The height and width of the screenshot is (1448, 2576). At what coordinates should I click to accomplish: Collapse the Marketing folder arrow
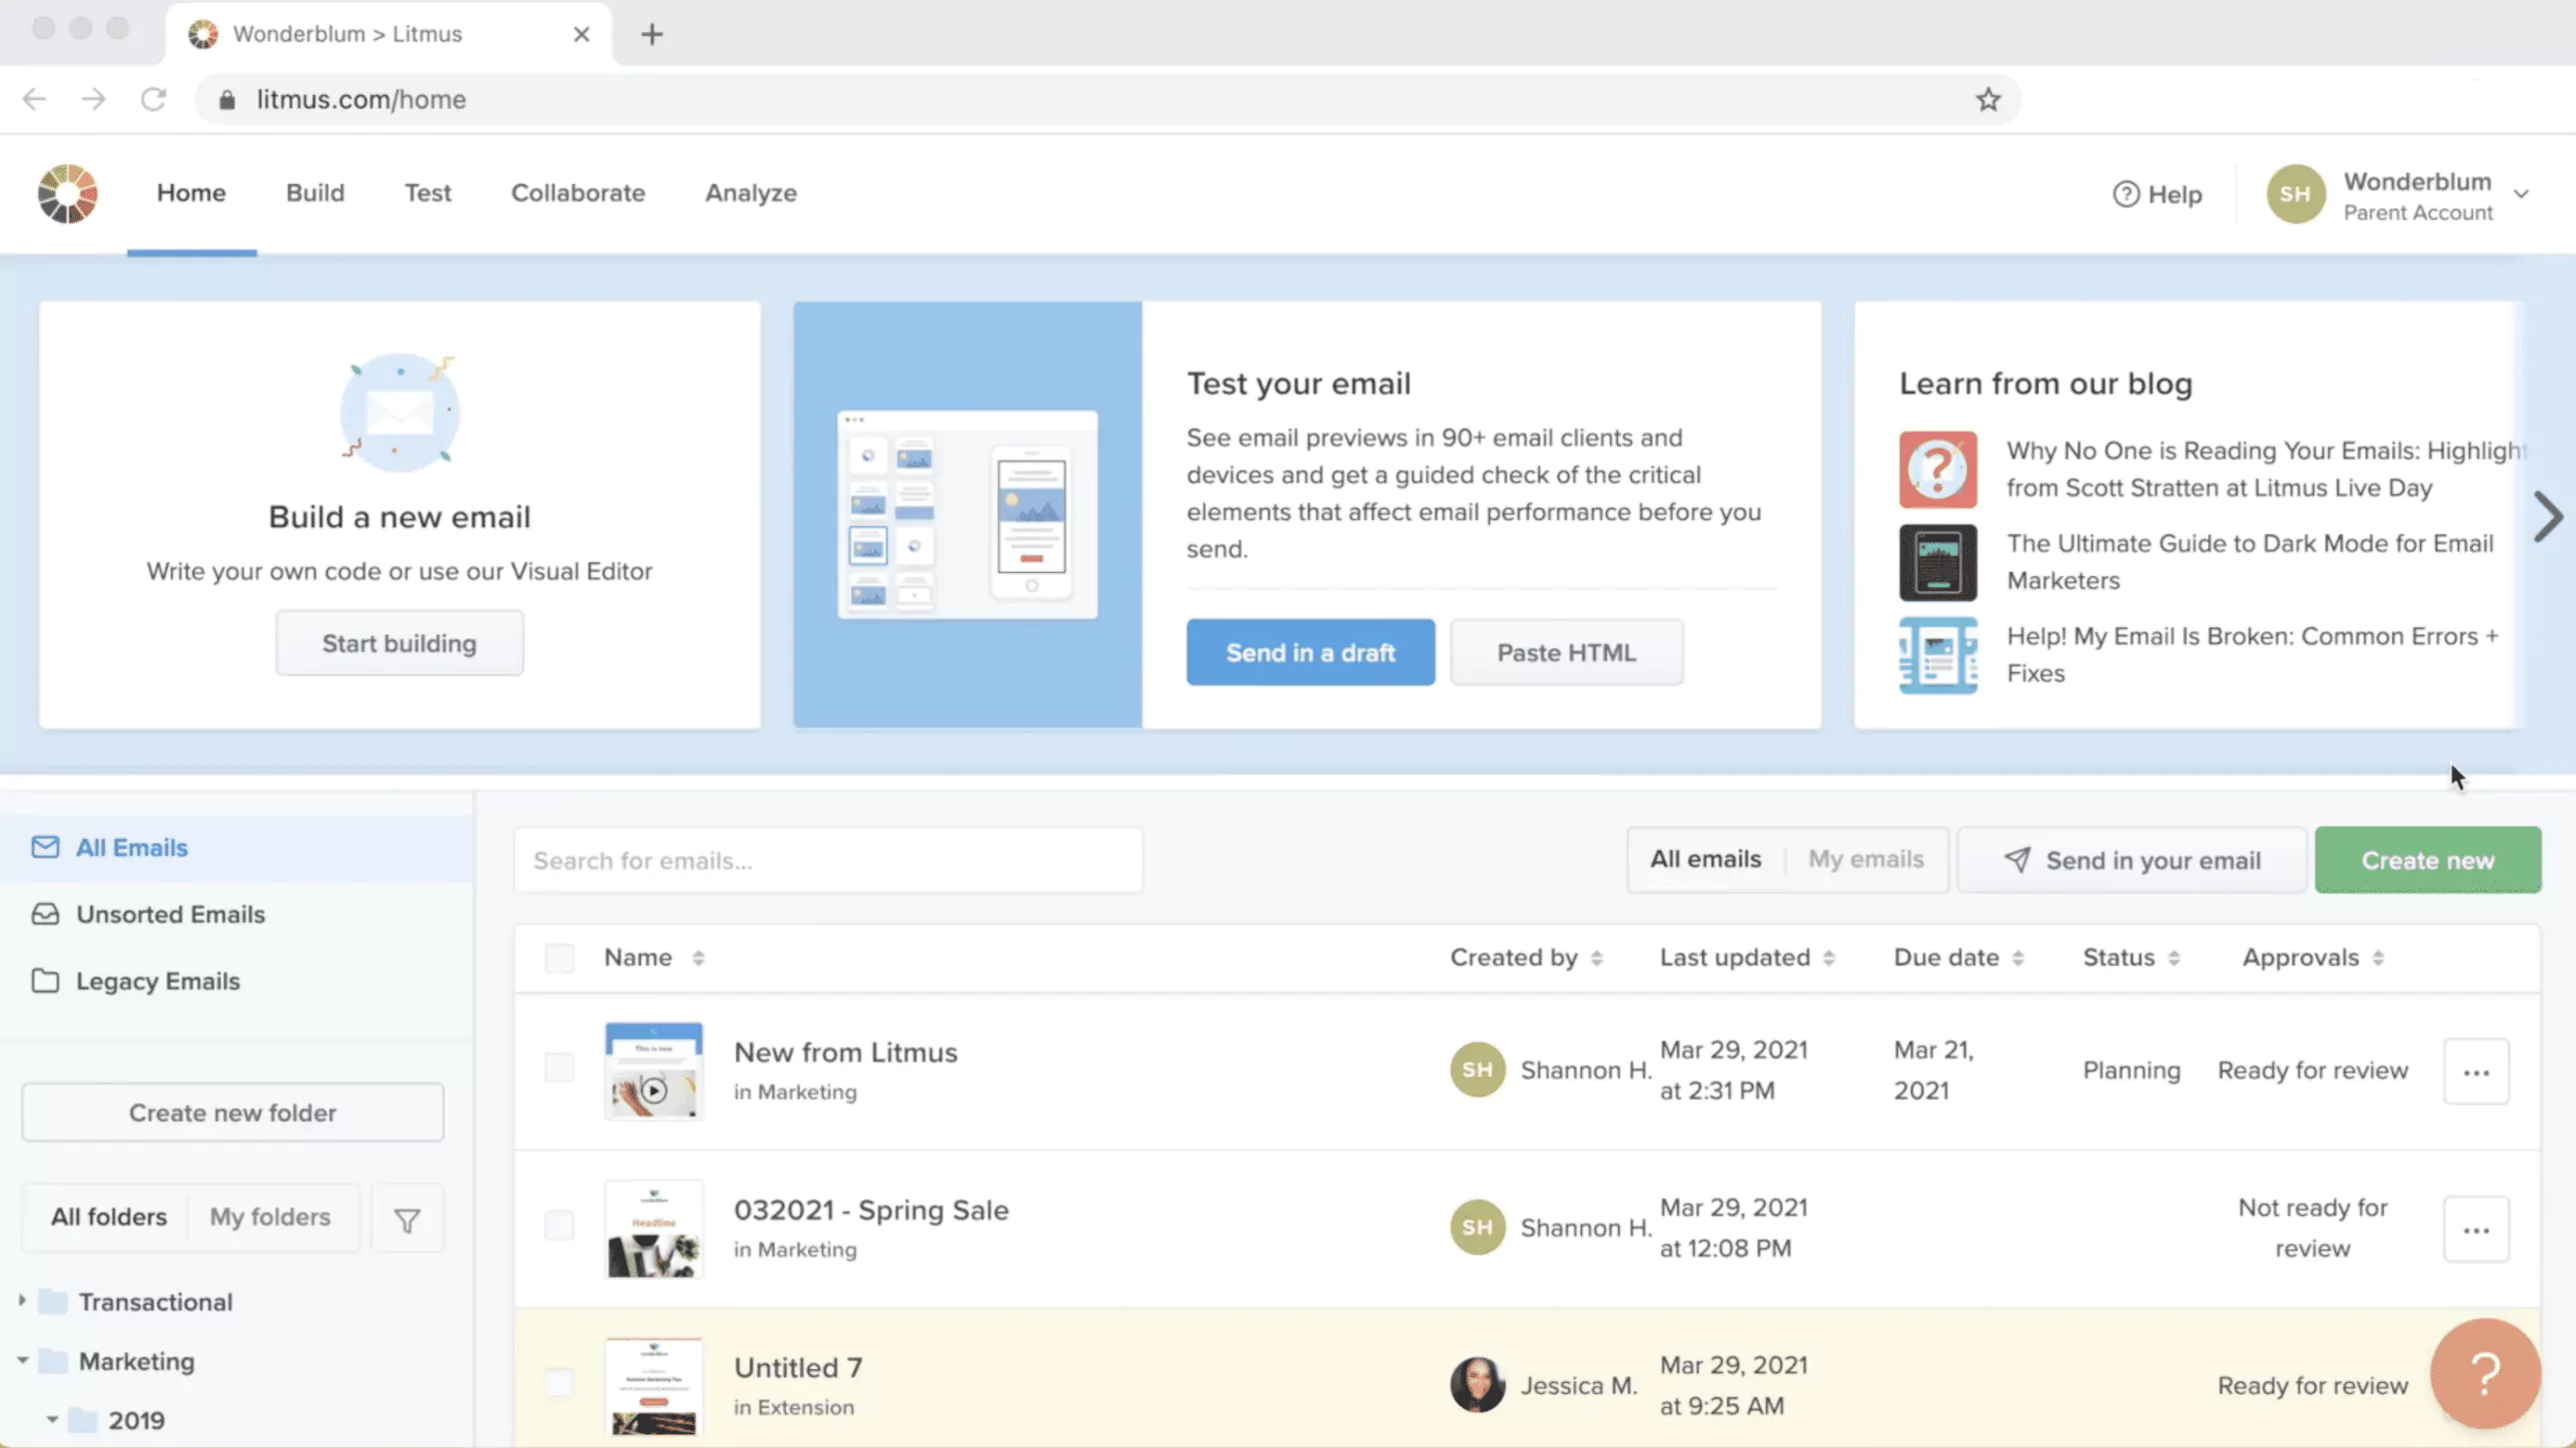[22, 1360]
